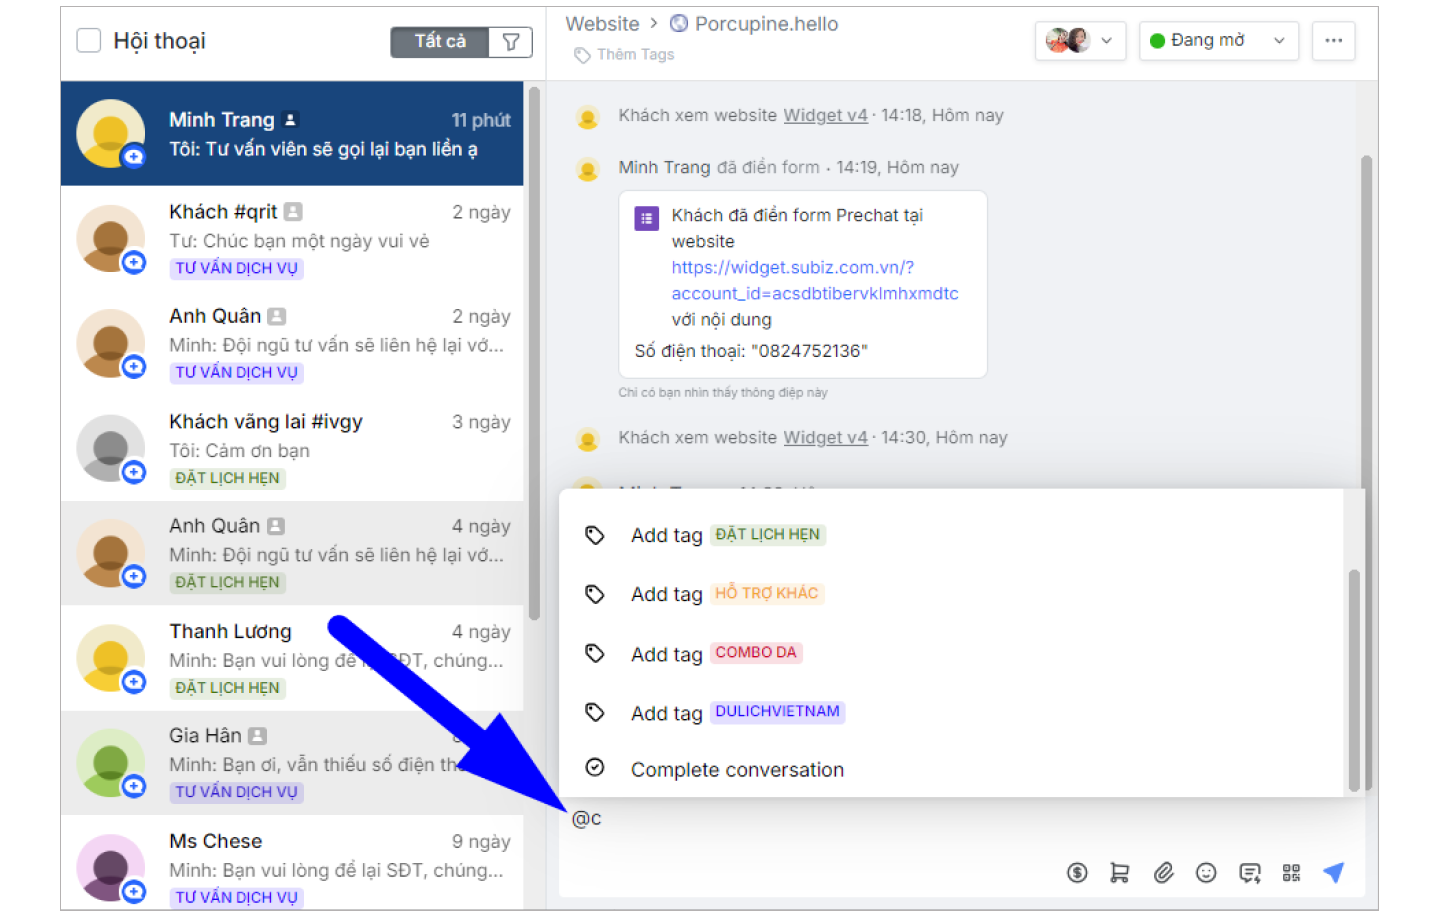The width and height of the screenshot is (1440, 918).
Task: Tick the Hội thoại select-all checkbox
Action: coord(89,41)
